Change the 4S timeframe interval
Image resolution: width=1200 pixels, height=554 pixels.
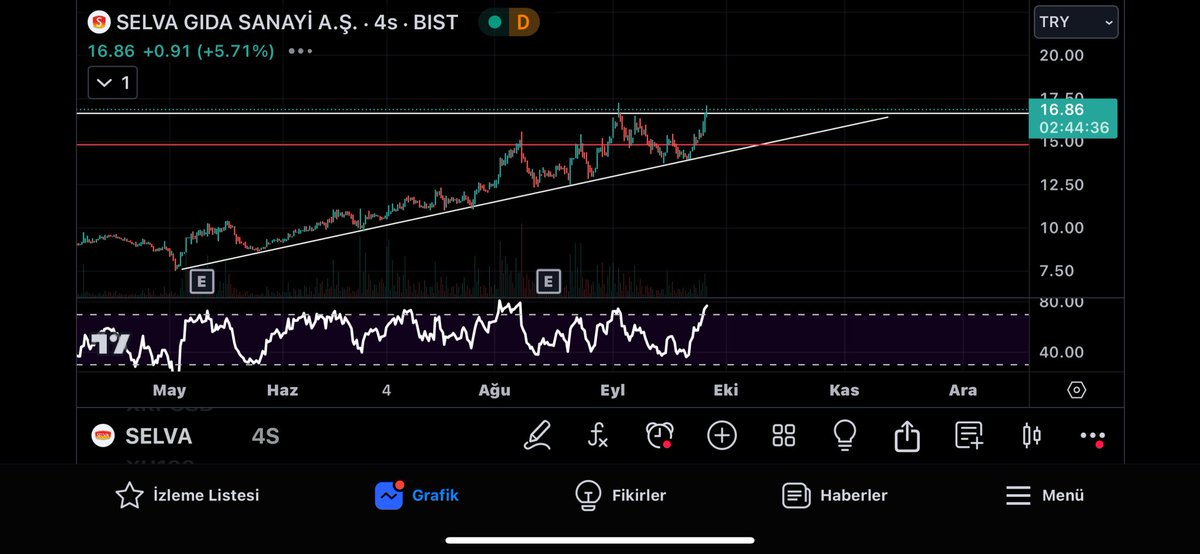click(x=265, y=436)
